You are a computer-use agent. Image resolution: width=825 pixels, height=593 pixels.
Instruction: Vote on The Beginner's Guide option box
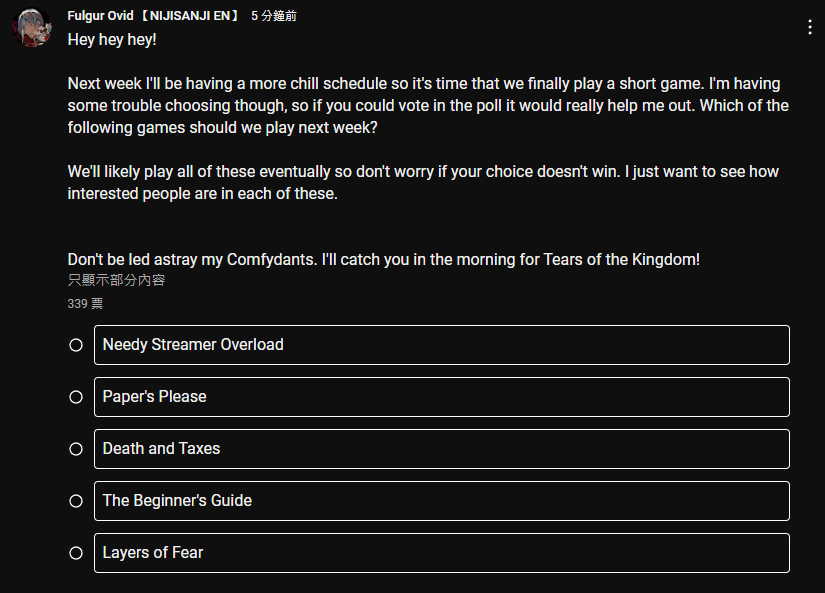[x=442, y=501]
